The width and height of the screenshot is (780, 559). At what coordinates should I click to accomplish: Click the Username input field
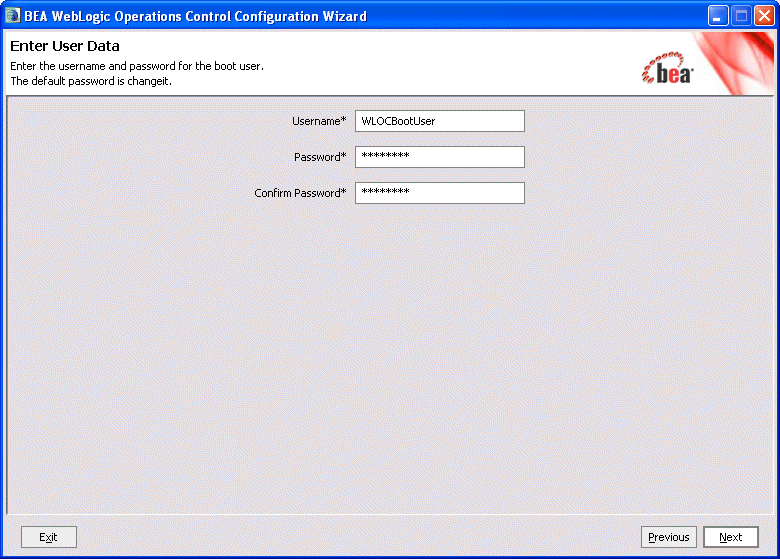click(x=440, y=121)
